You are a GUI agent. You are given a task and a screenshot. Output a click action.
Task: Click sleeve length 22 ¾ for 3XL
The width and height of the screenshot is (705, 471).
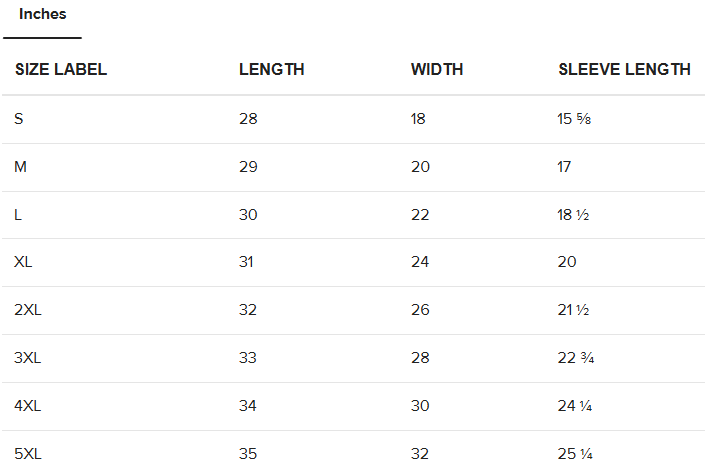tap(576, 358)
